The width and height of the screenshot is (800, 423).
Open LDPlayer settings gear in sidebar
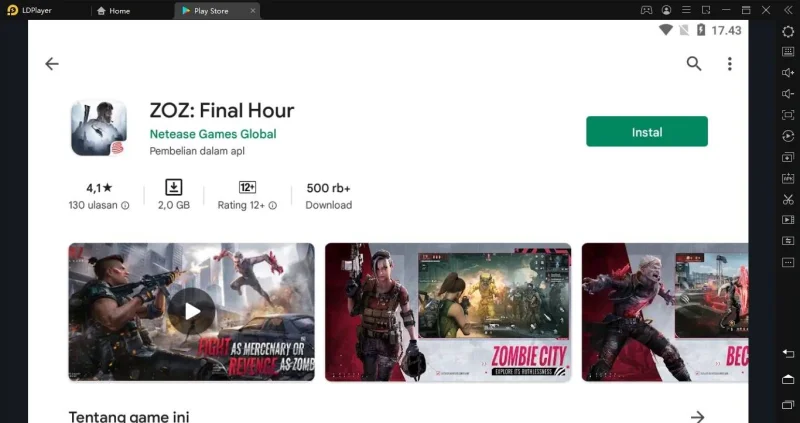pyautogui.click(x=788, y=31)
